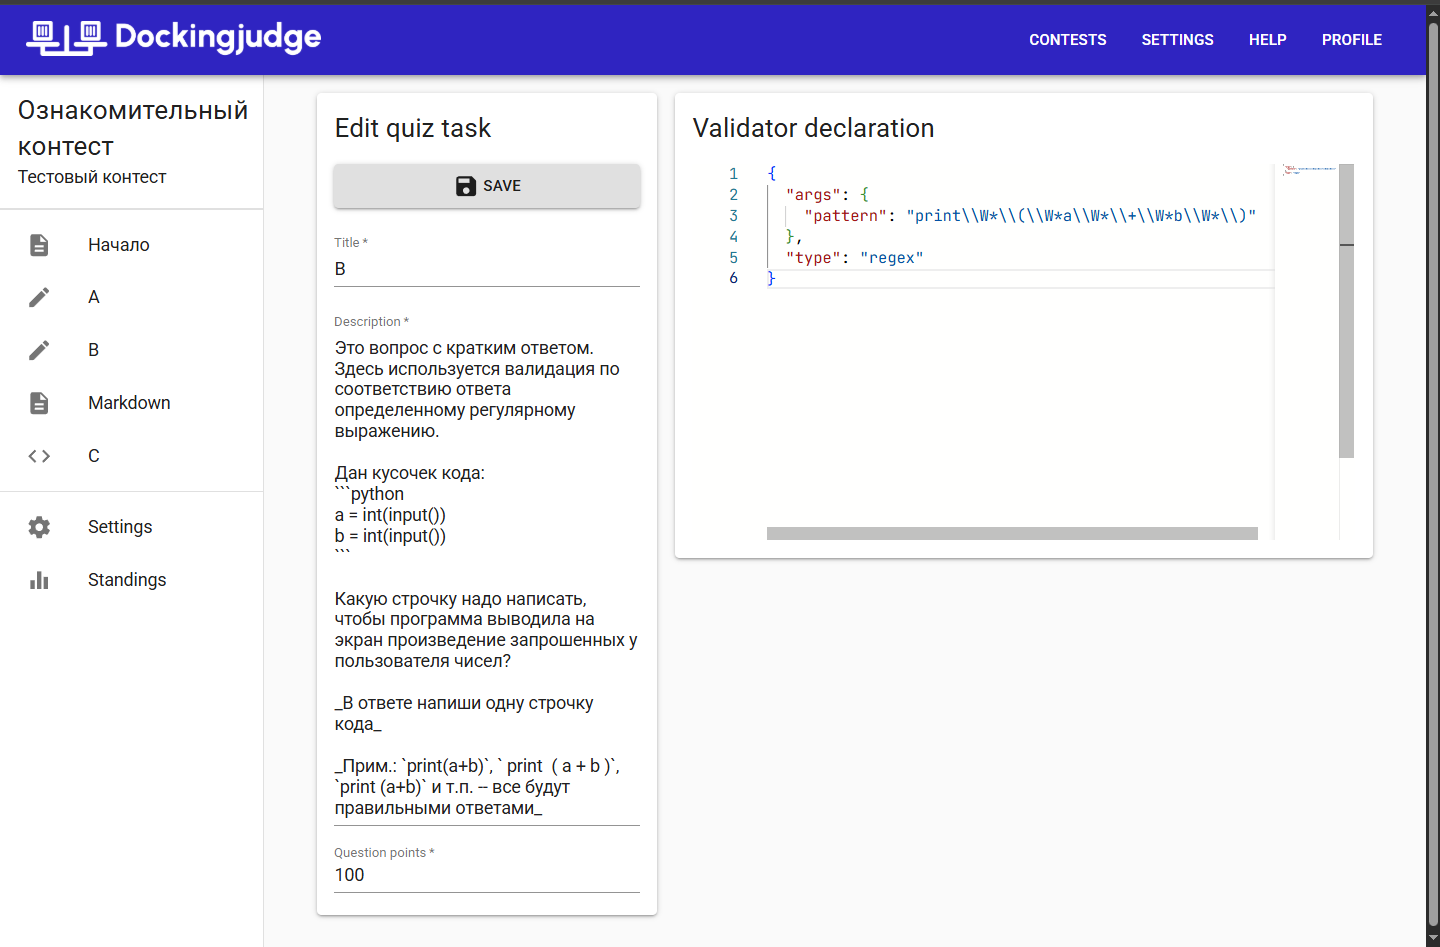1440x947 pixels.
Task: Go to PROFILE in the top bar
Action: click(1352, 40)
